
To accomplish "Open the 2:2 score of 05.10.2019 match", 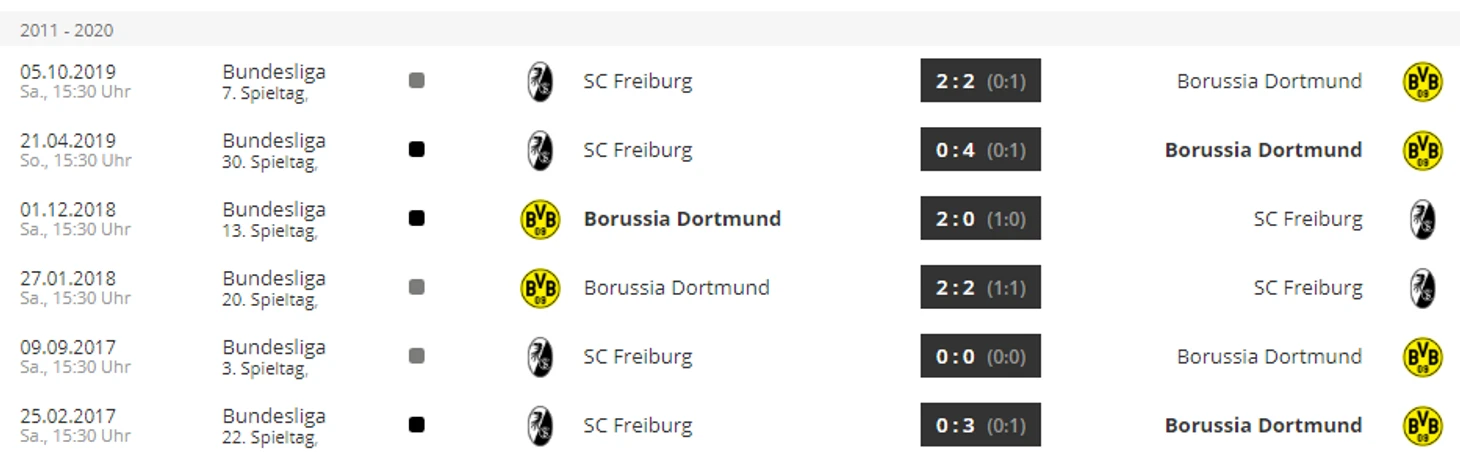I will [980, 81].
